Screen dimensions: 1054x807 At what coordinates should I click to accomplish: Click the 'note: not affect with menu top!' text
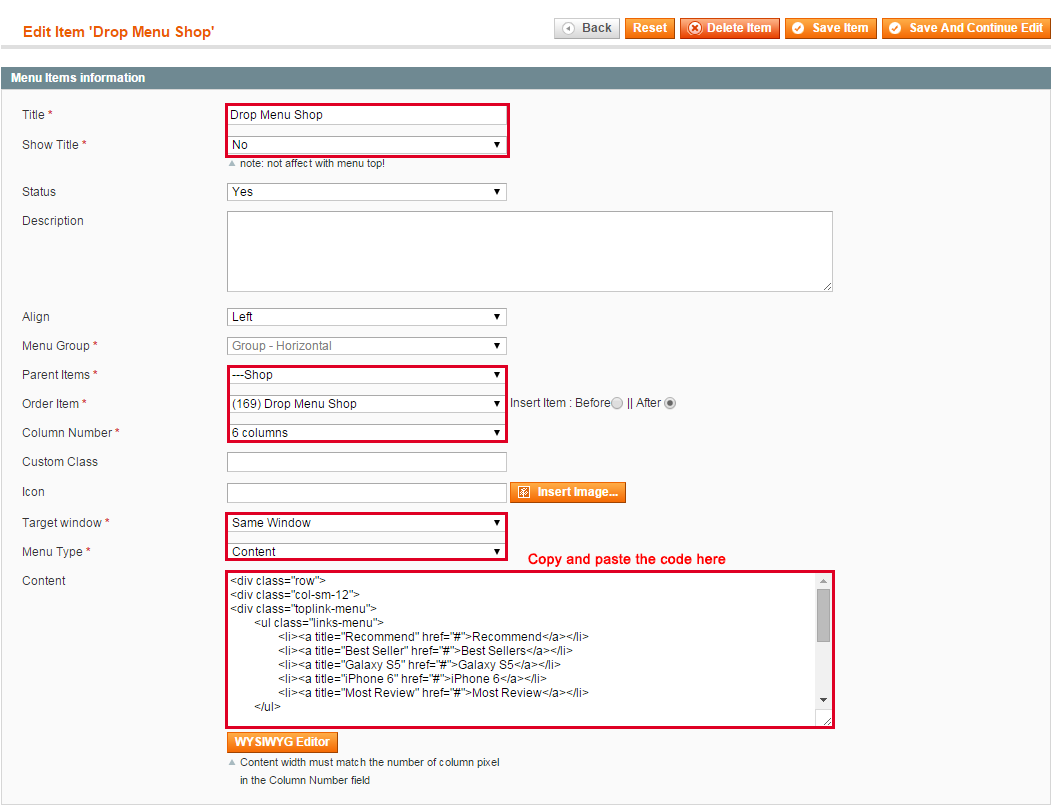pyautogui.click(x=312, y=163)
